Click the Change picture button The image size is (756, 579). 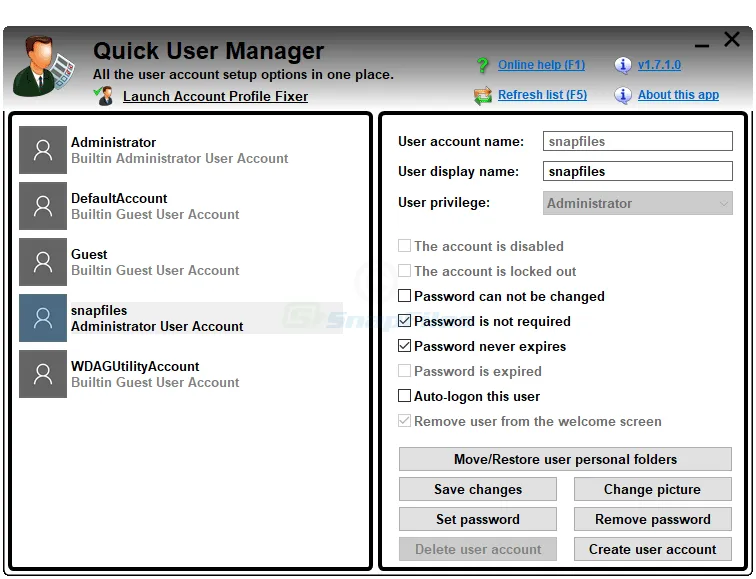point(652,489)
